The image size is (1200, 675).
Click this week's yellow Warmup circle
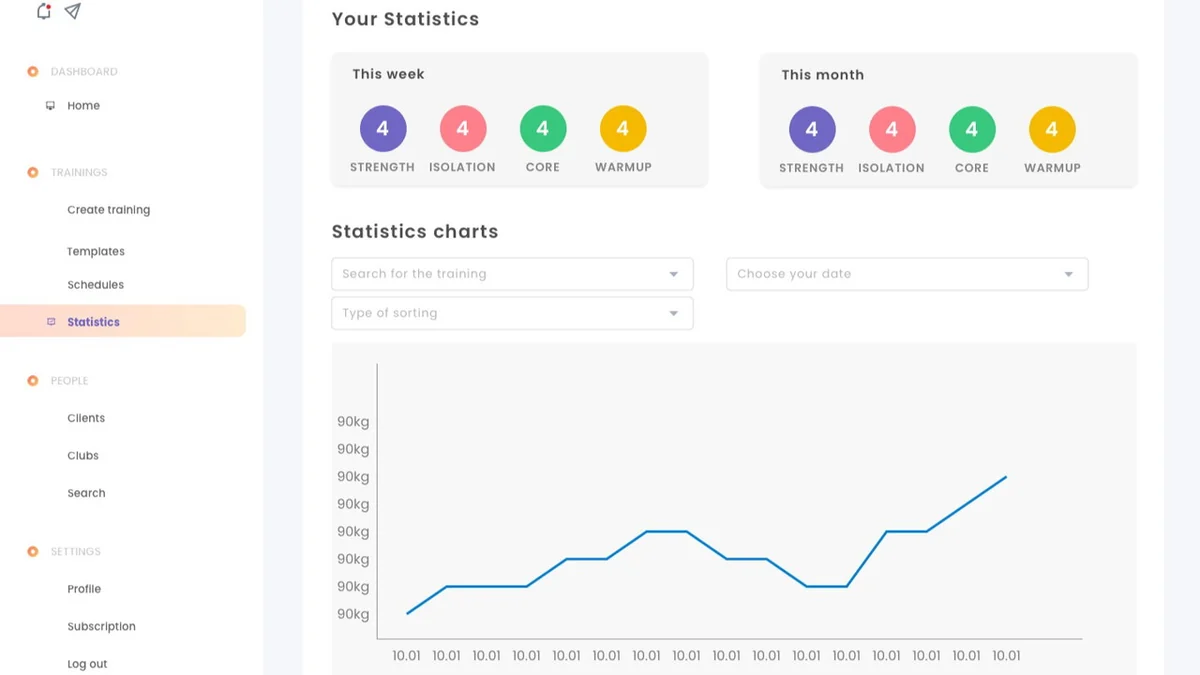tap(623, 129)
